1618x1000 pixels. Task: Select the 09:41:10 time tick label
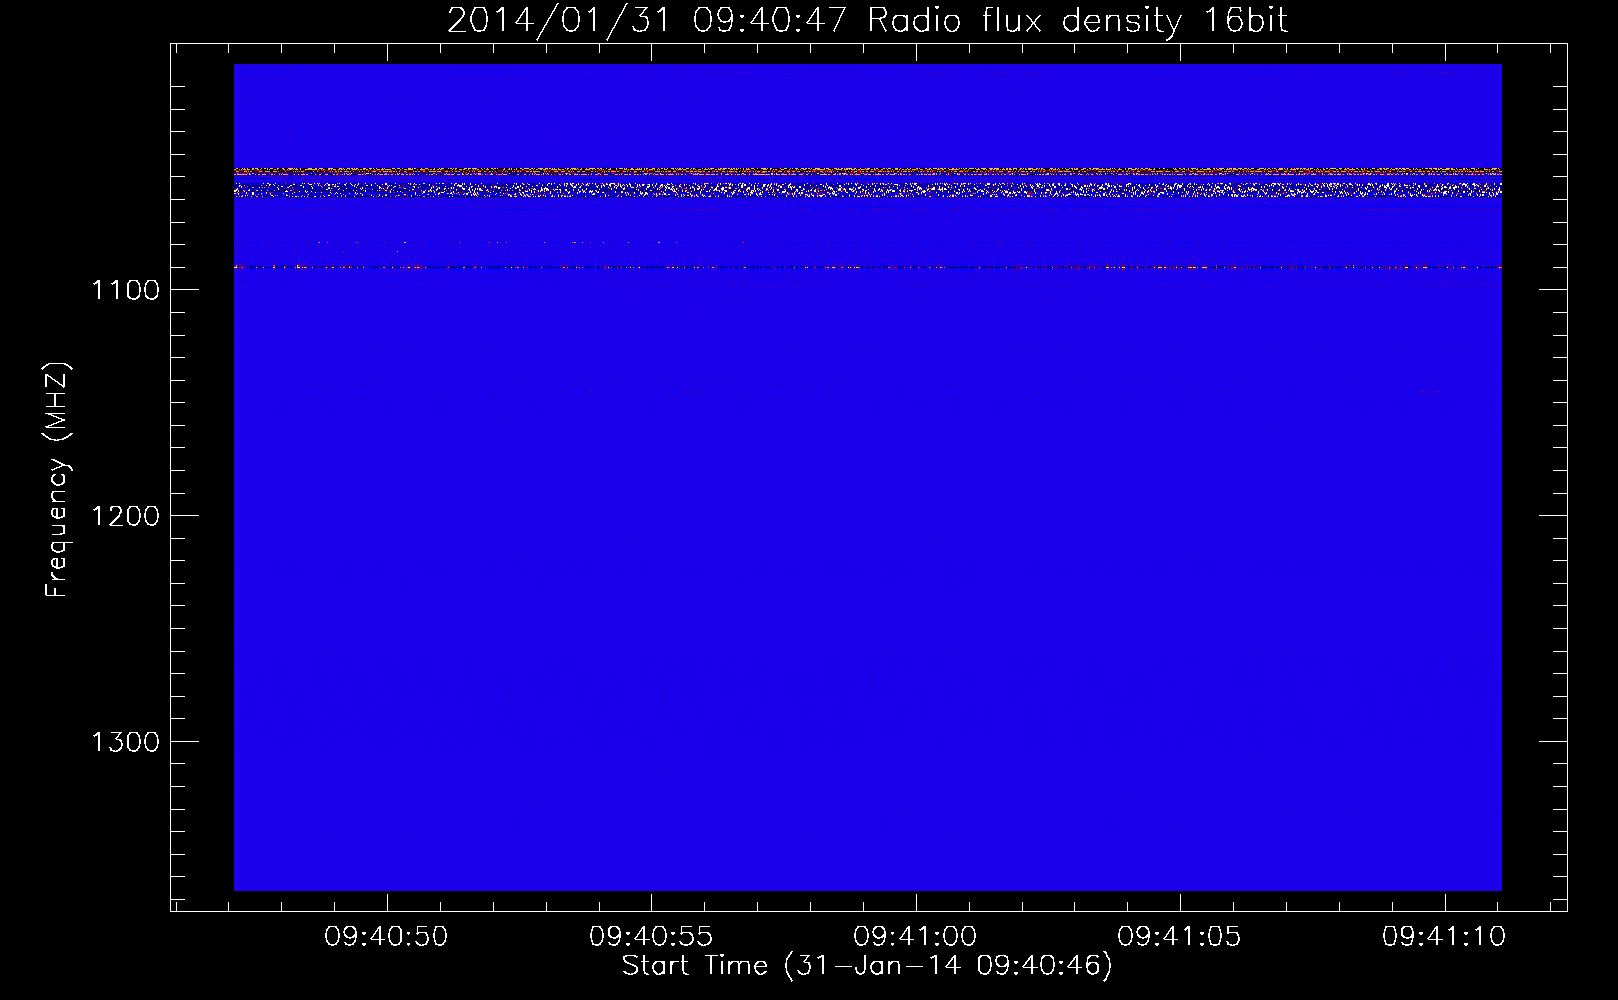1444,937
